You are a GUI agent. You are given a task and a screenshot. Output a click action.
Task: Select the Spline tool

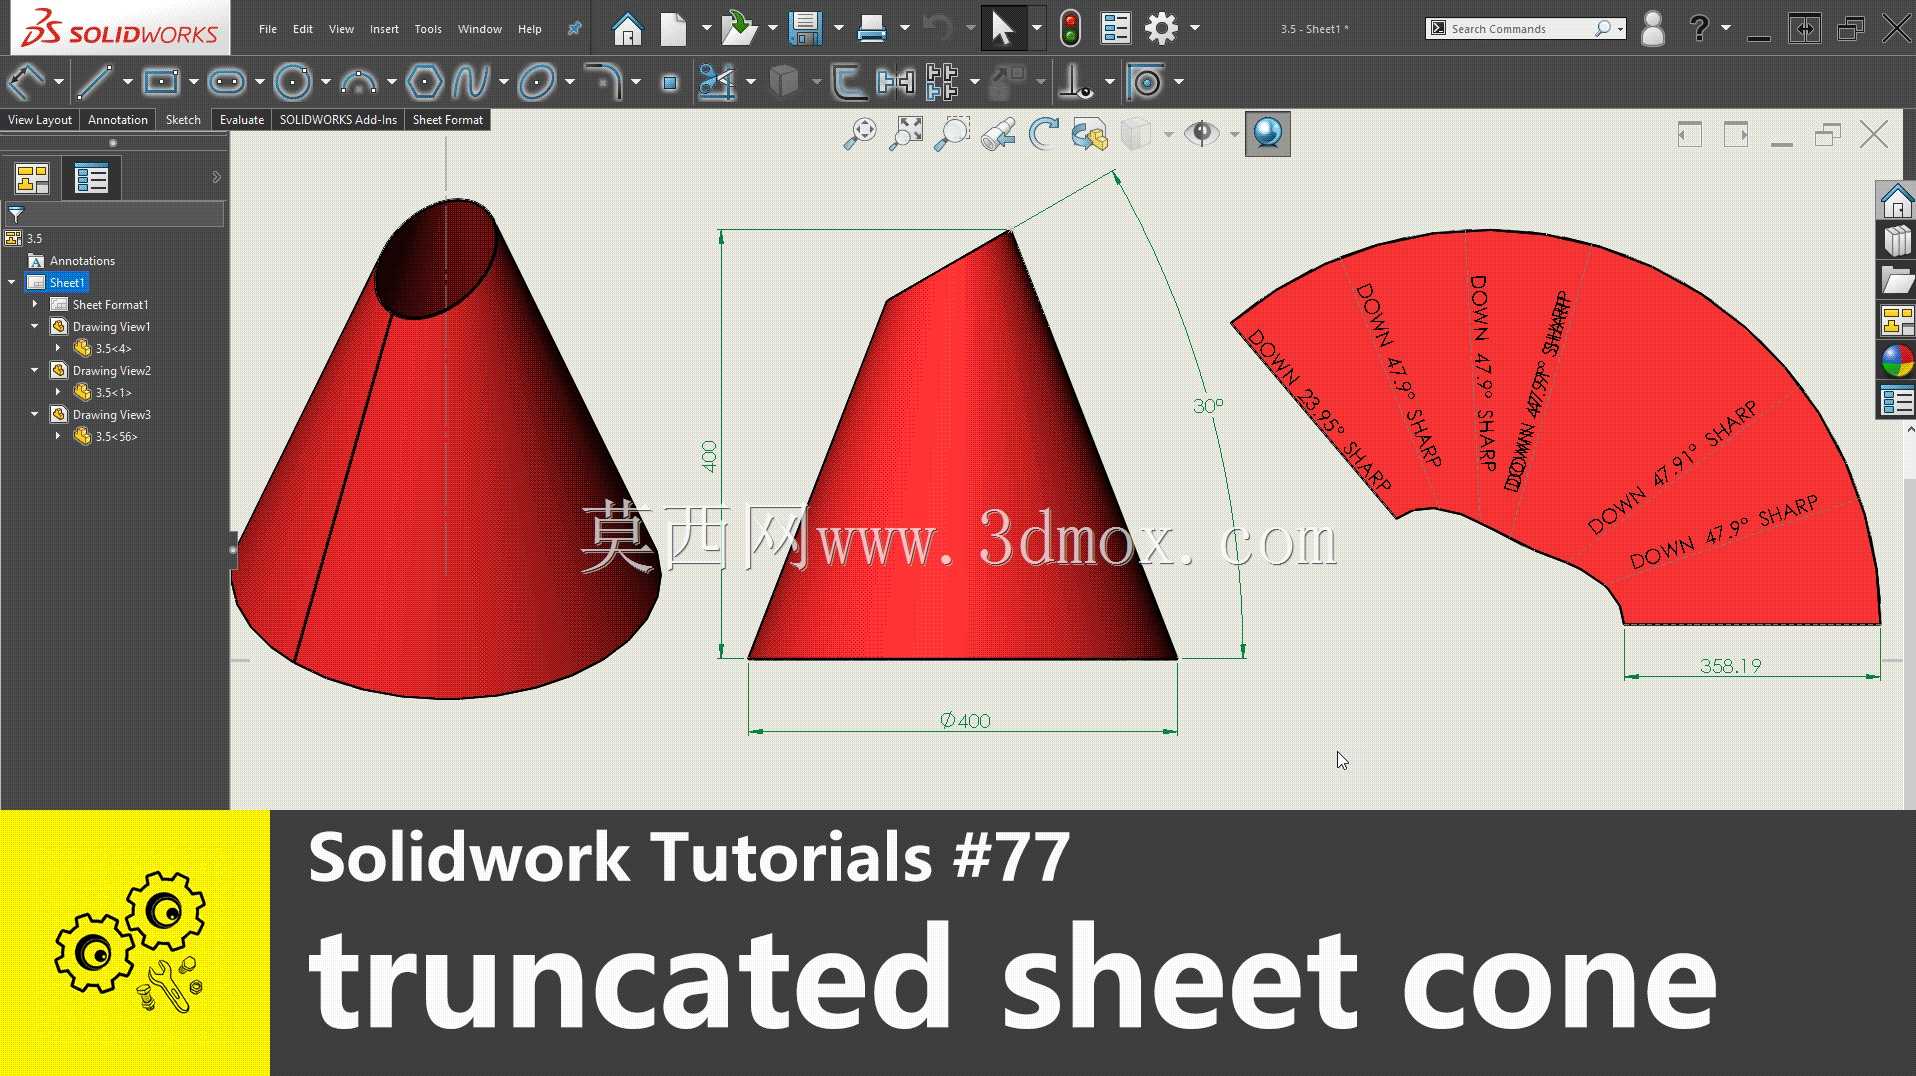click(471, 82)
